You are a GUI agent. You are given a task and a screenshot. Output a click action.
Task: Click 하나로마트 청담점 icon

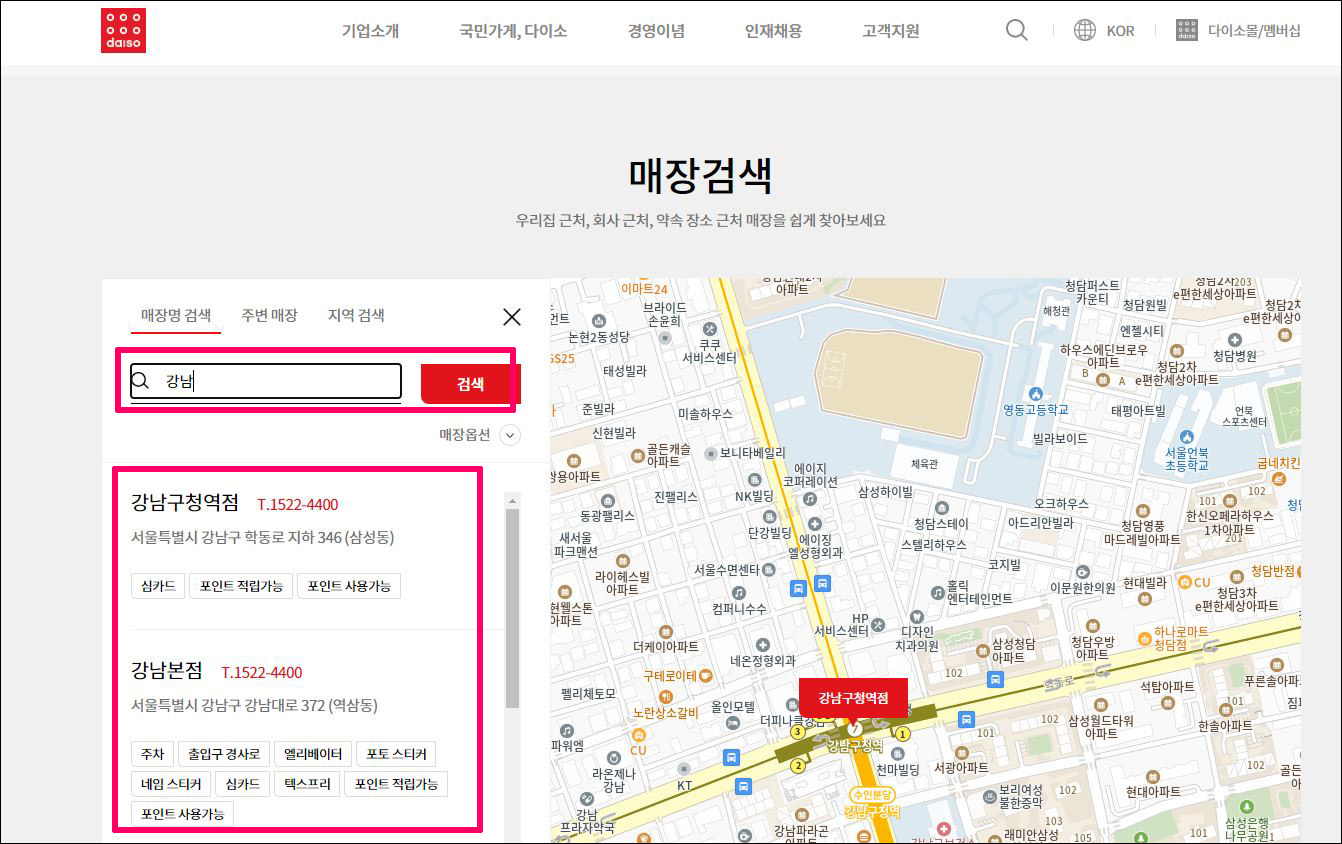point(1144,638)
